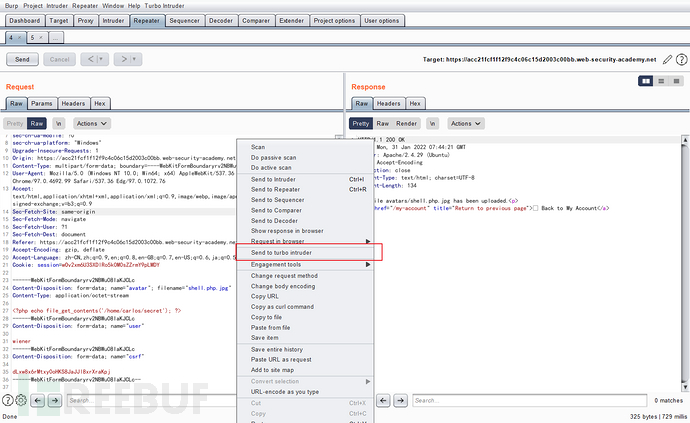Click the edit target pencil icon
690x423 pixels.
[668, 59]
